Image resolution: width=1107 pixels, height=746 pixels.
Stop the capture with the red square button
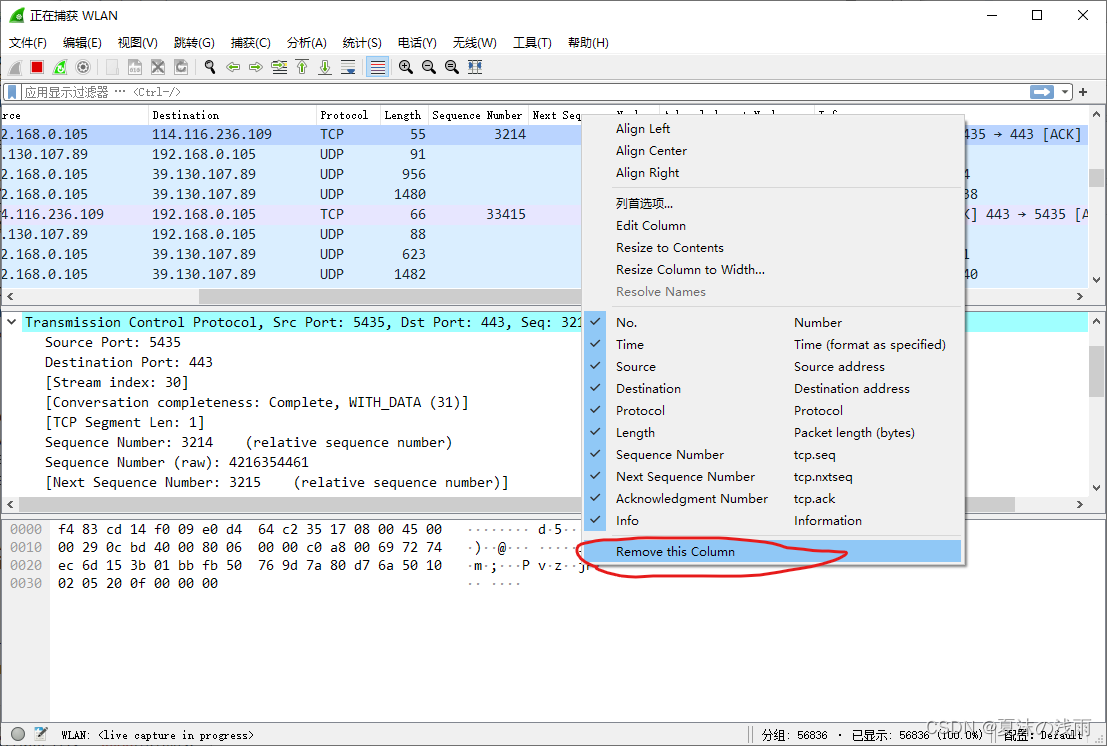click(37, 67)
